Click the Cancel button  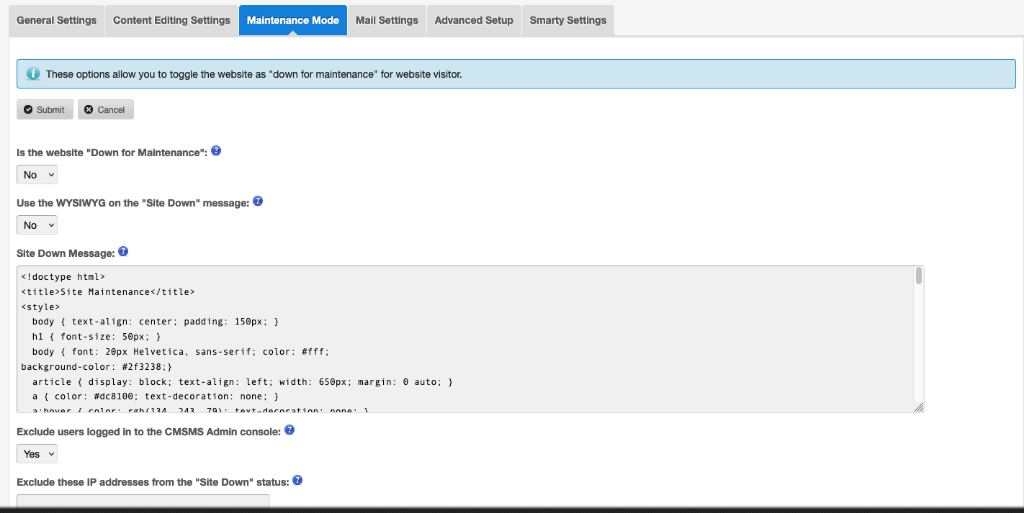[105, 110]
